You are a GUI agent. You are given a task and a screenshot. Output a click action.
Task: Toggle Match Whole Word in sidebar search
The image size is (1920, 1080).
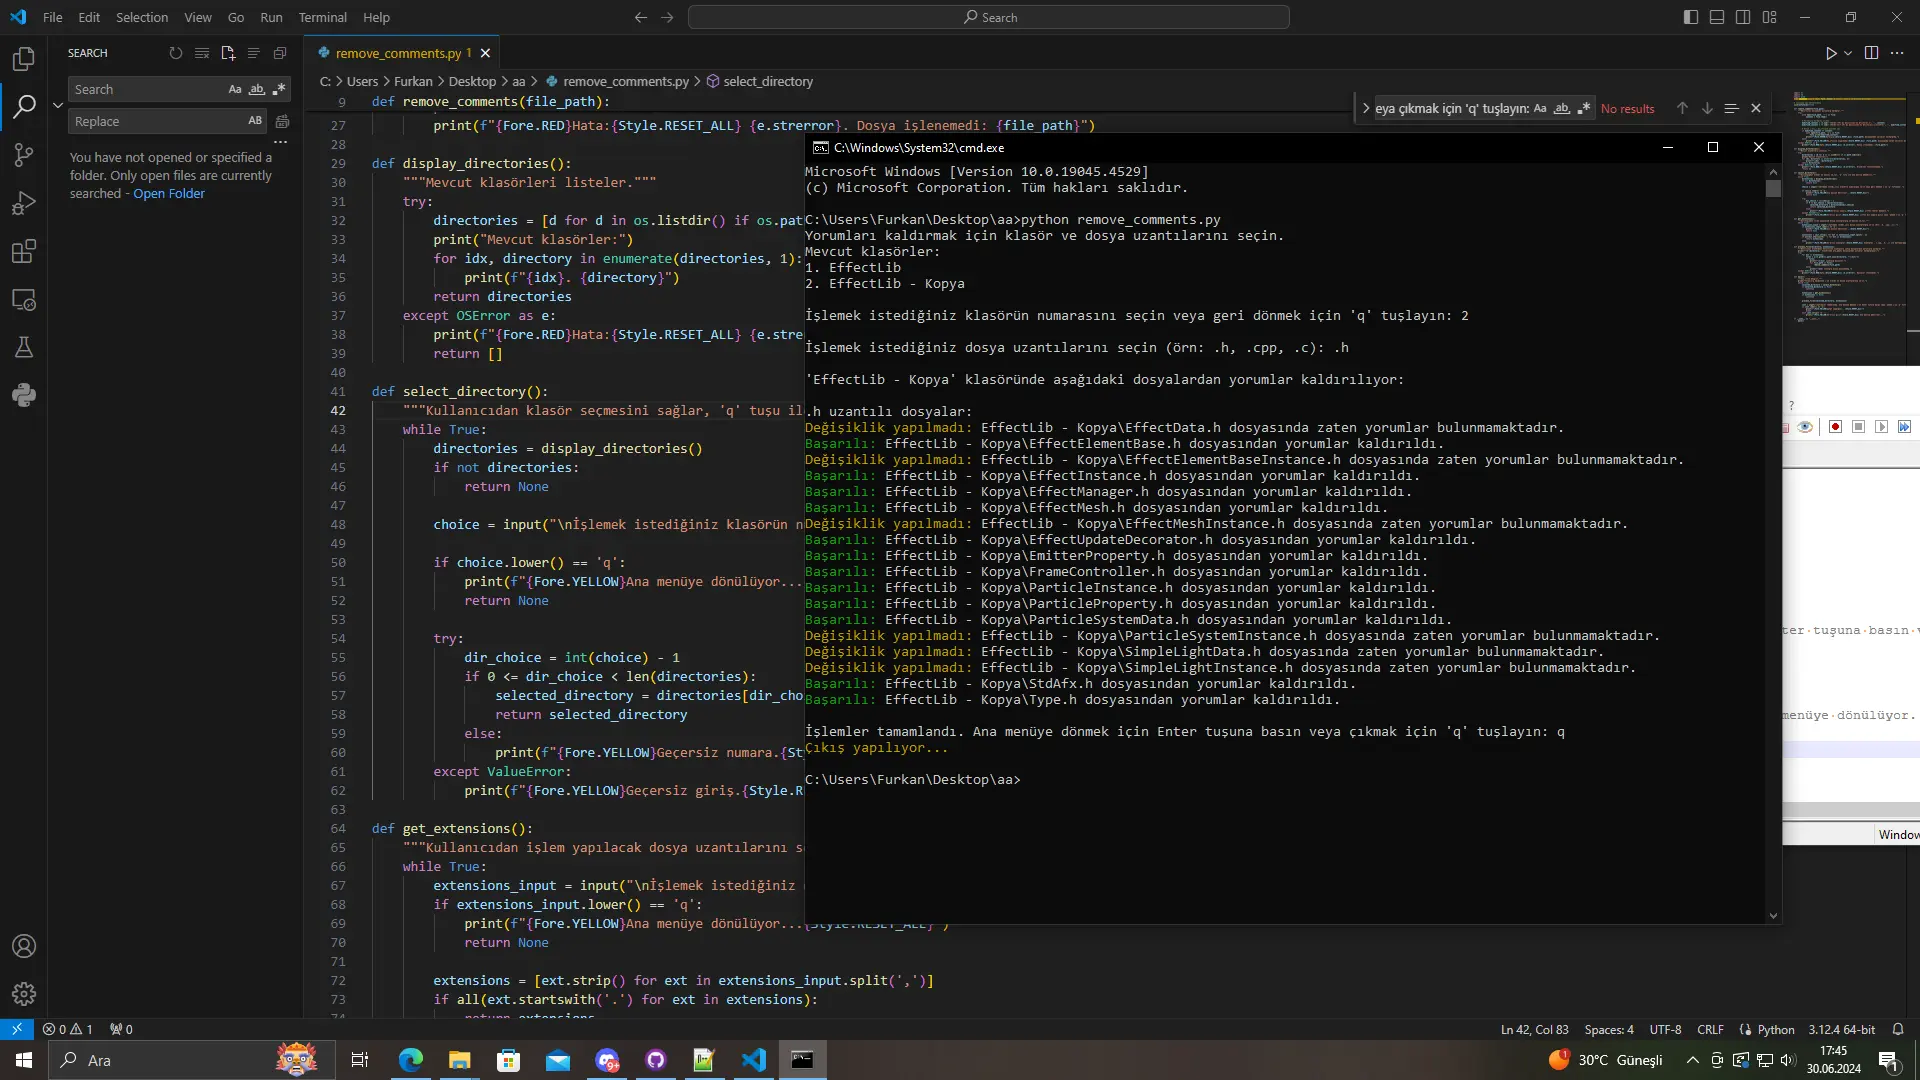coord(257,89)
